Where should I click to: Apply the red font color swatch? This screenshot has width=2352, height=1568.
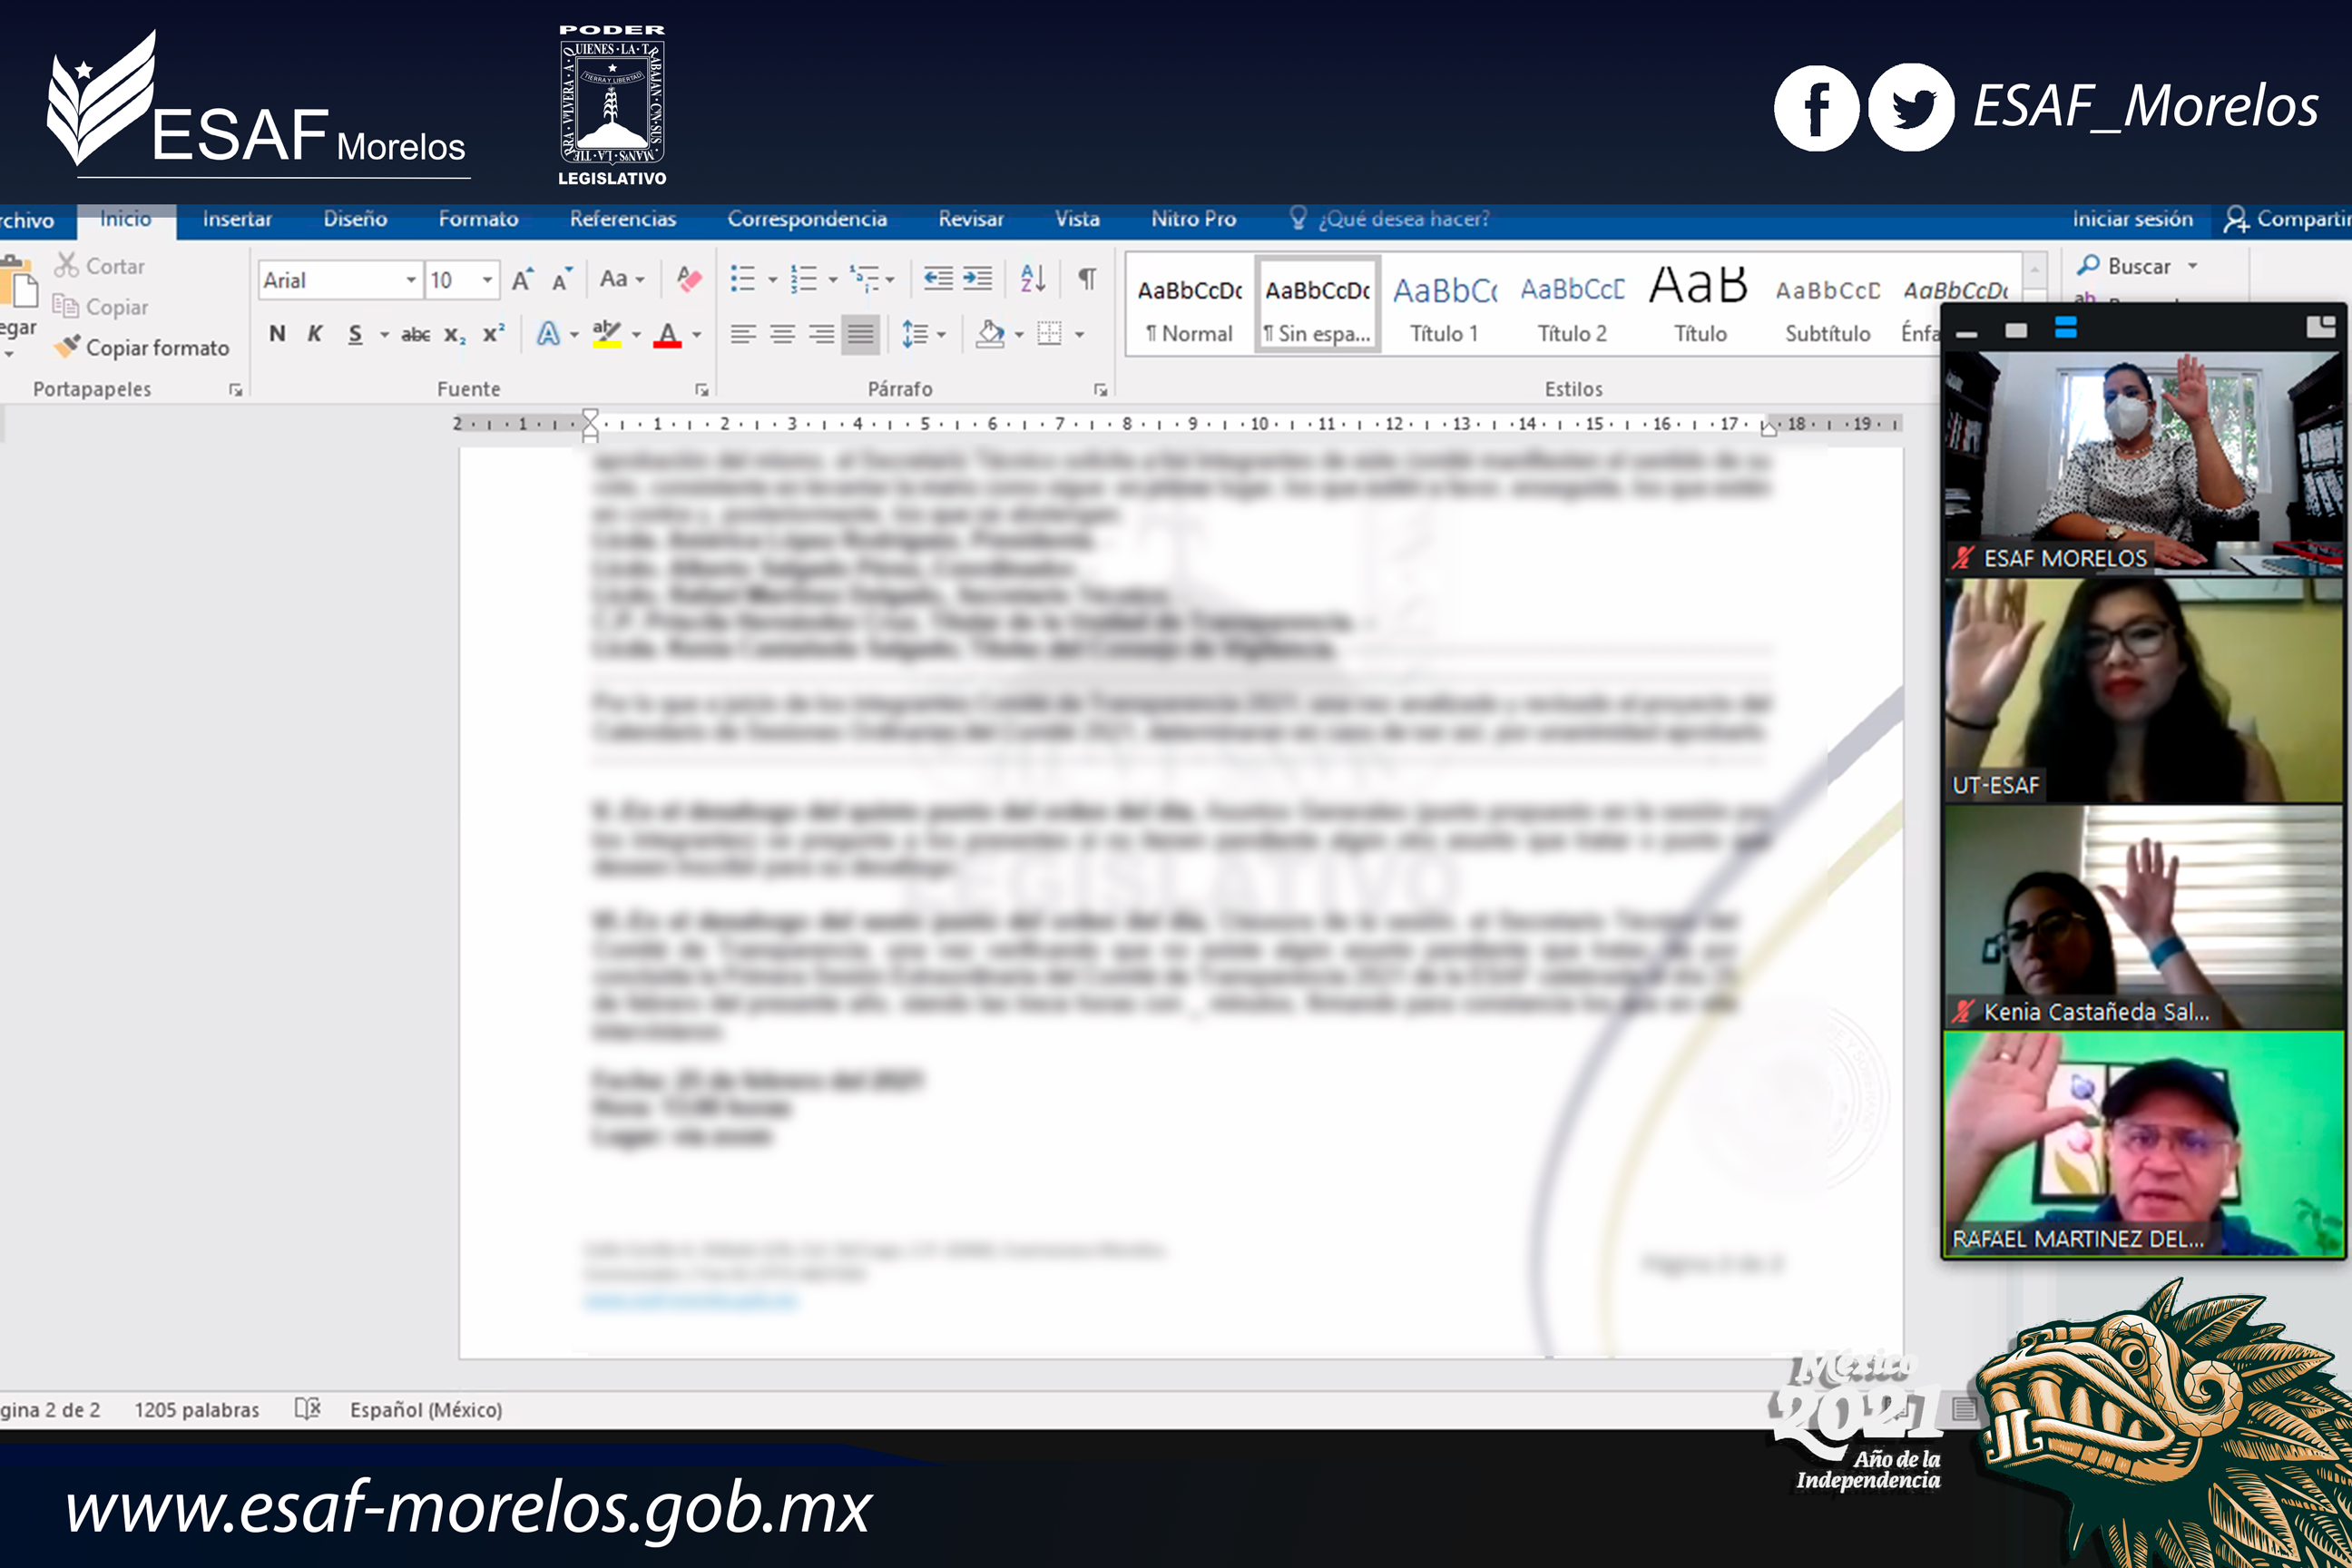tap(667, 334)
